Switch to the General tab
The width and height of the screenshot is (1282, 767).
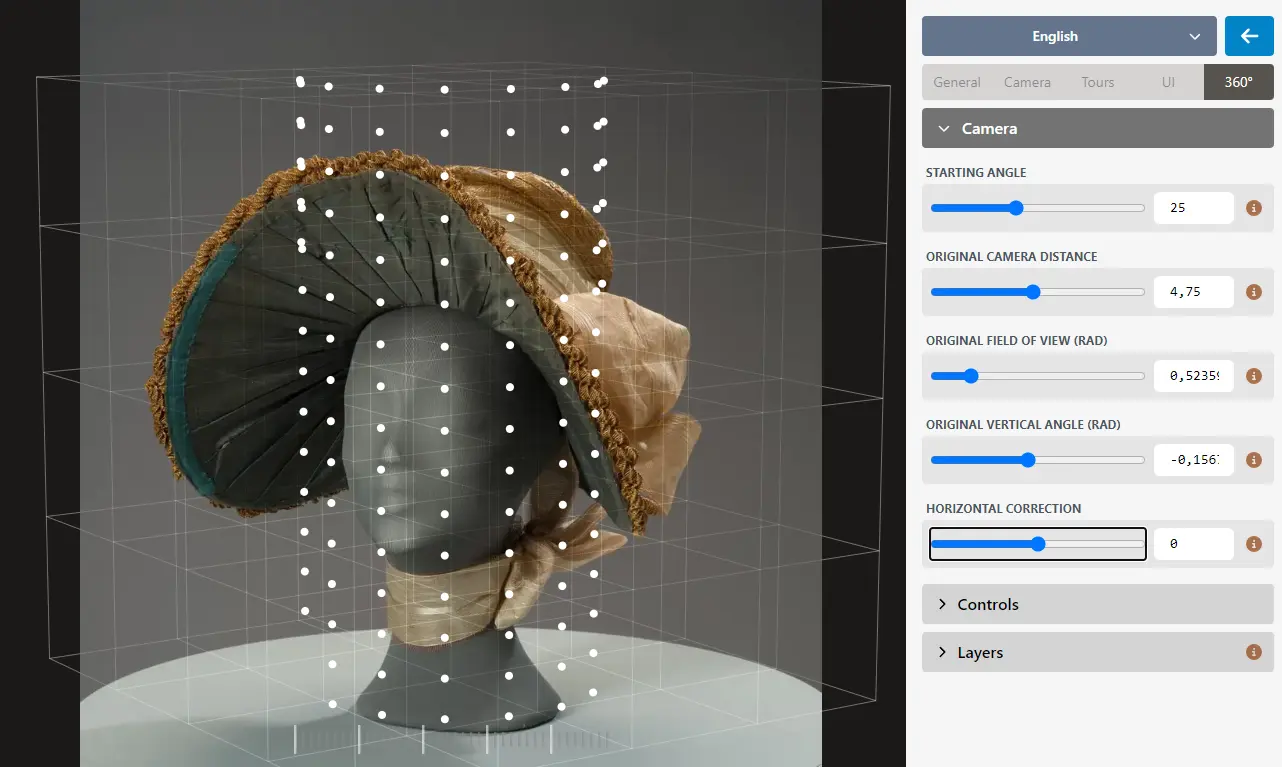956,82
